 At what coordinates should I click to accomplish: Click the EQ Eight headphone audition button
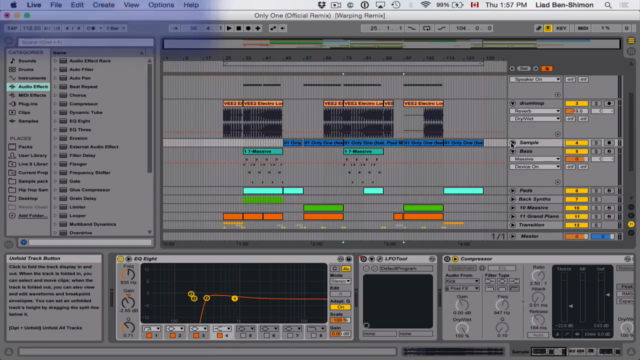coord(334,269)
